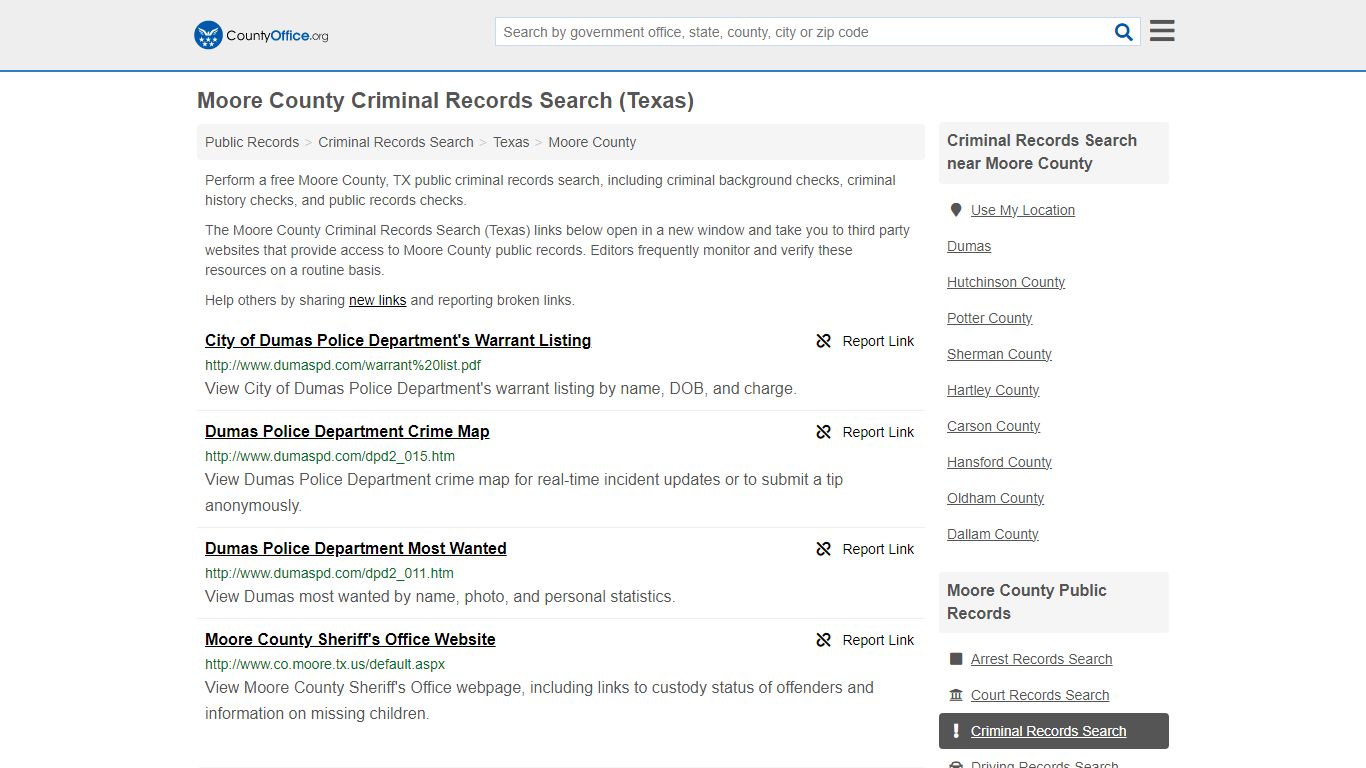Click the location pin icon
1366x768 pixels.
956,210
